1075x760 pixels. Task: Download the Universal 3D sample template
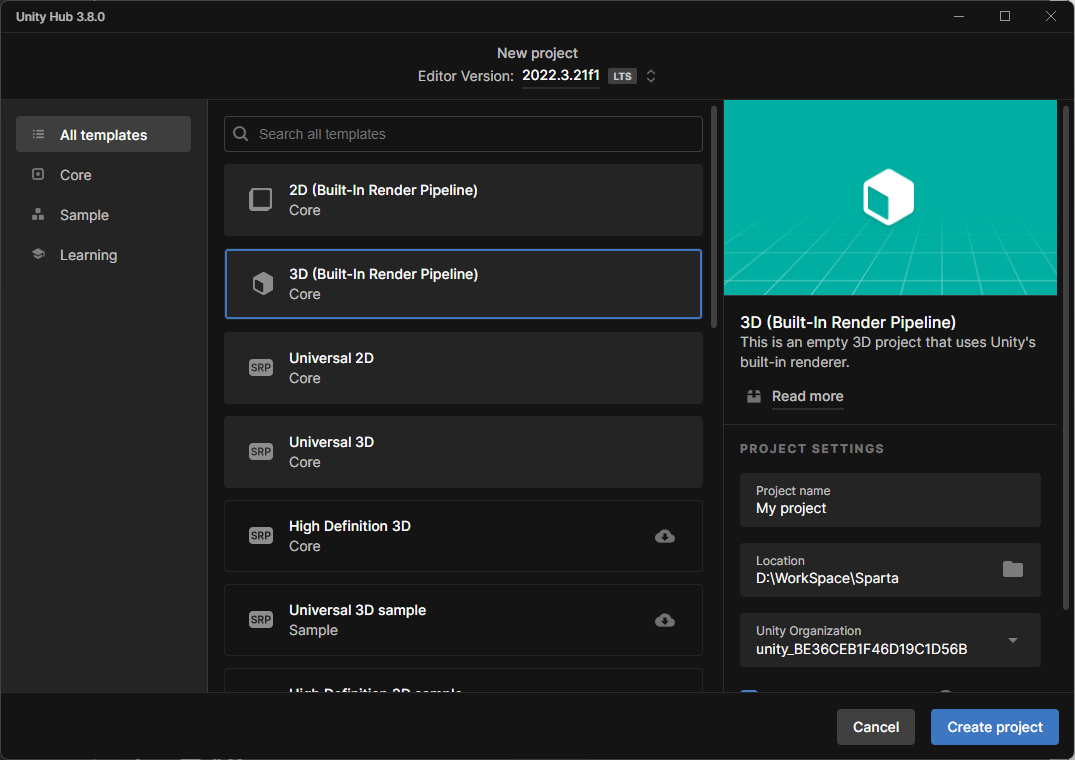pyautogui.click(x=664, y=620)
